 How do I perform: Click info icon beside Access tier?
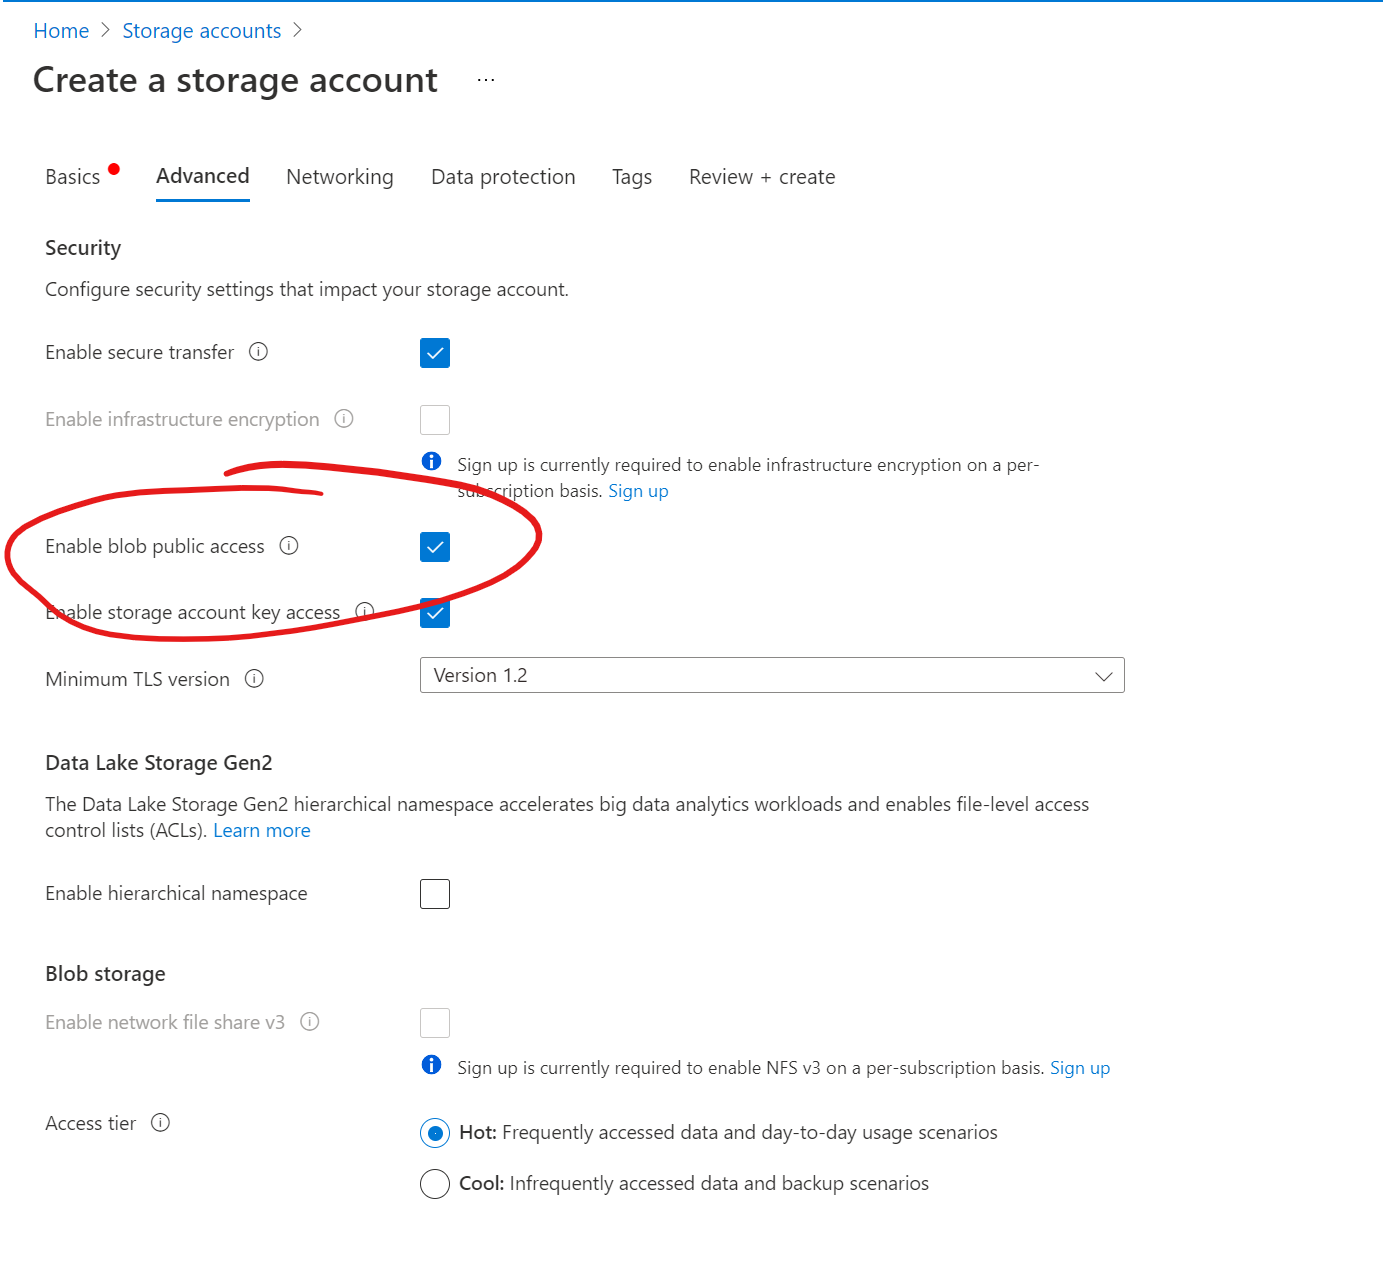point(161,1123)
